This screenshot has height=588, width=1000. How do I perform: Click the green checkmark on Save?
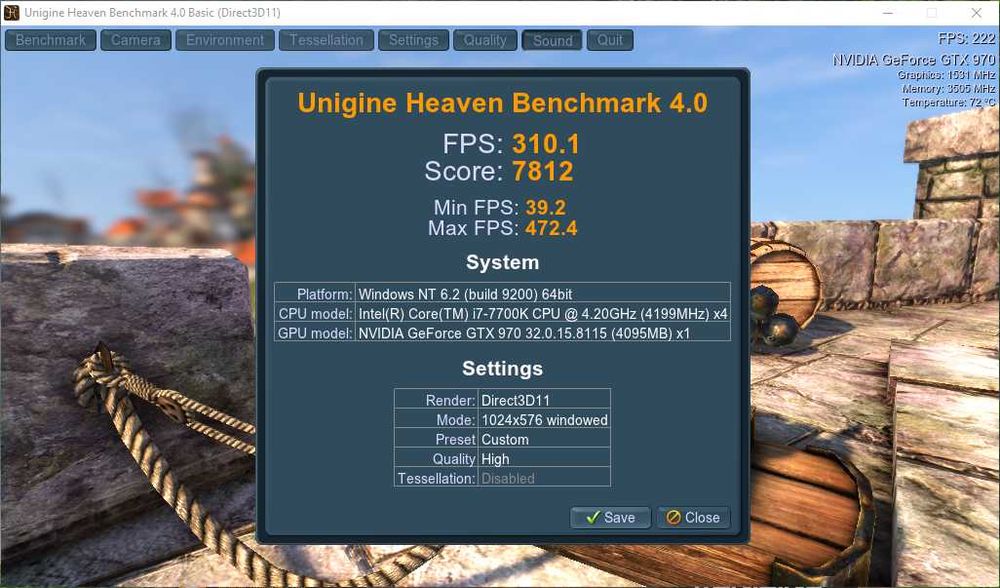592,517
